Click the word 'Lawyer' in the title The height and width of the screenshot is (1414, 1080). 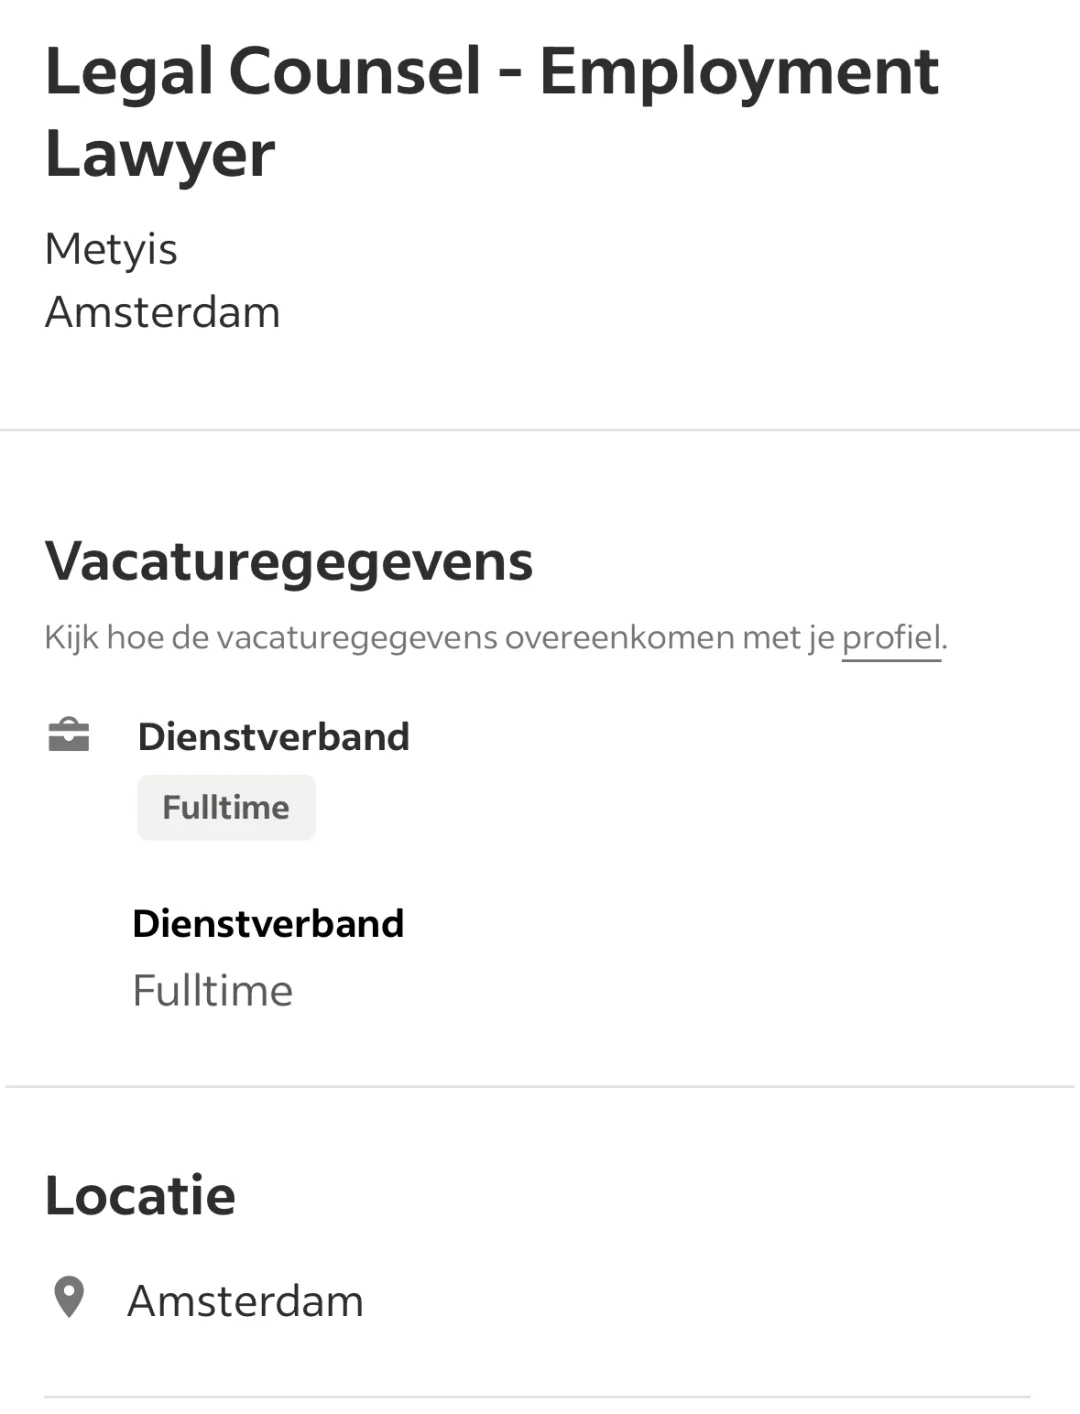click(160, 155)
